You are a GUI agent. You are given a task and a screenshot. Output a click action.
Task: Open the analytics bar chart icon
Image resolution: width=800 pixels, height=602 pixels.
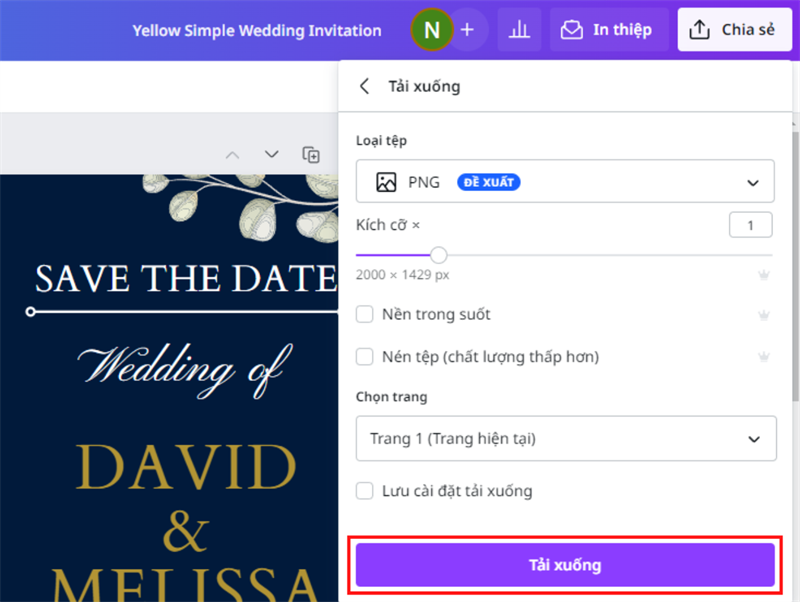click(x=519, y=30)
